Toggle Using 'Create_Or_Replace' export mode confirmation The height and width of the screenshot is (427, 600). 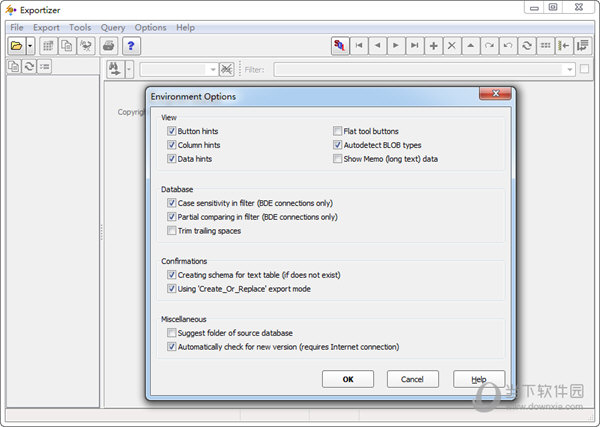171,289
